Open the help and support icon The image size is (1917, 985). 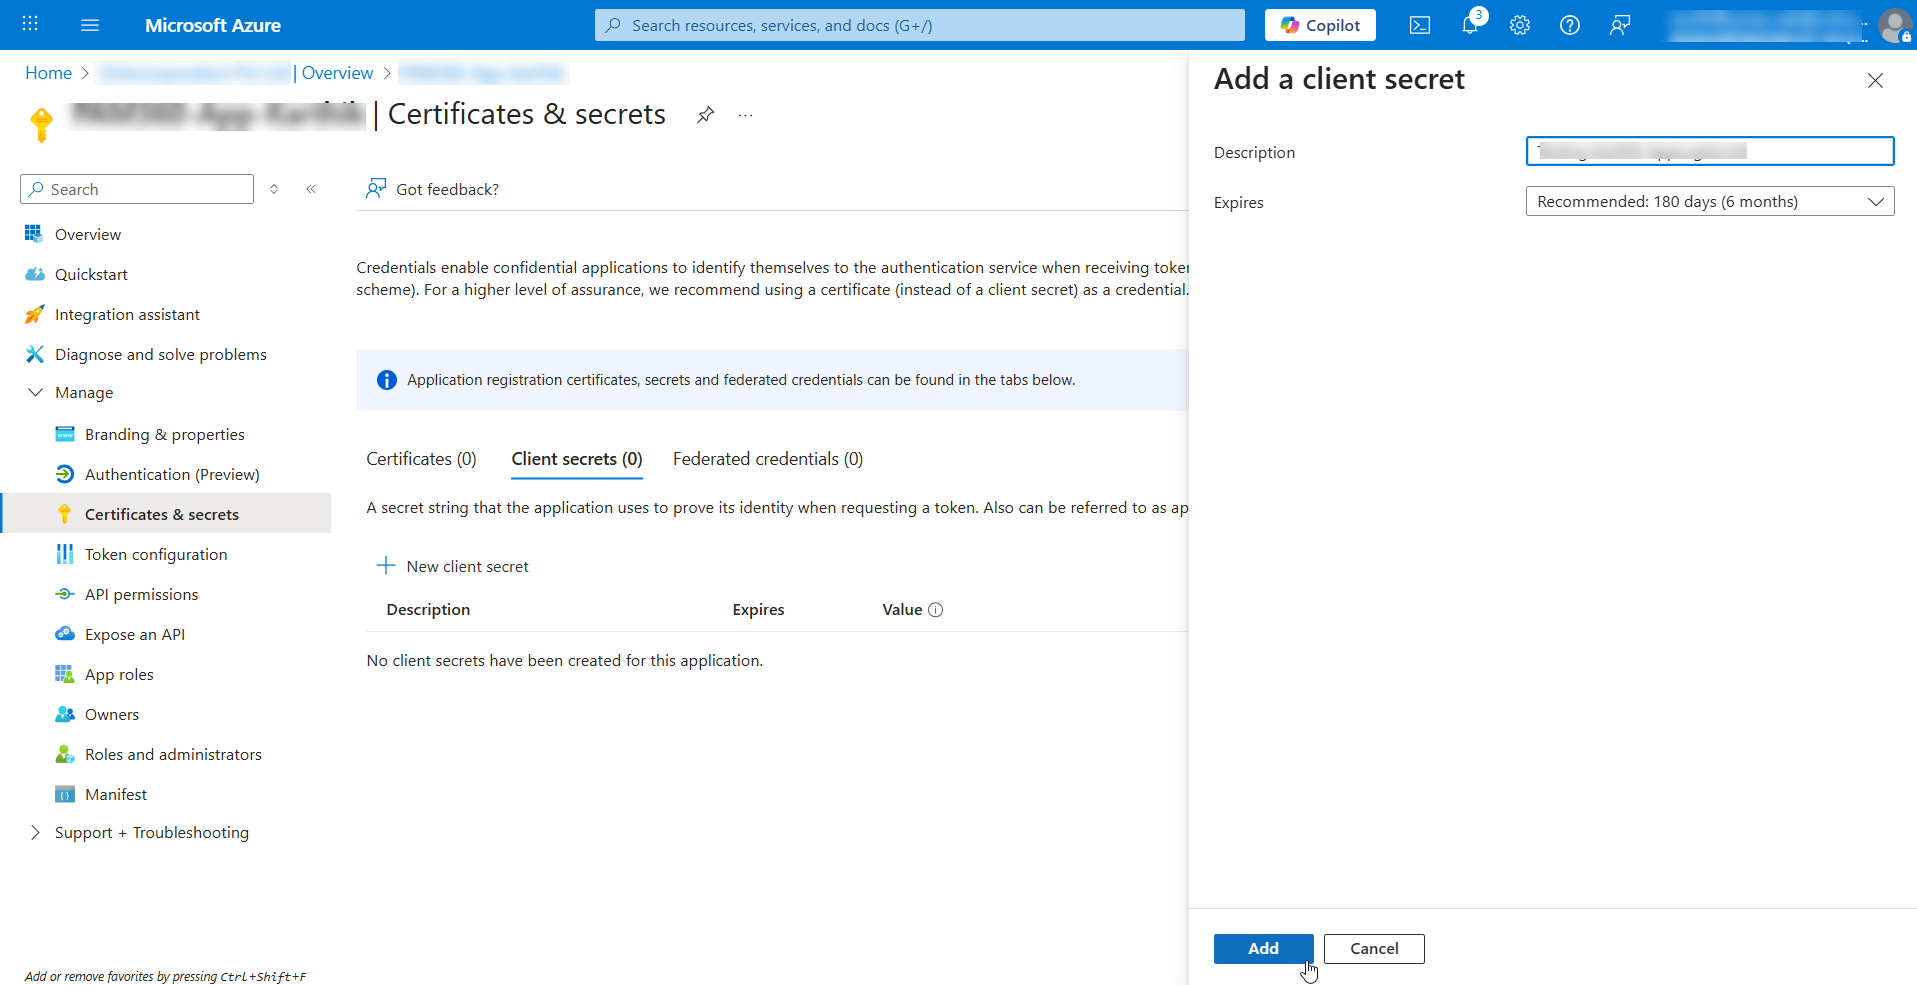click(1569, 25)
